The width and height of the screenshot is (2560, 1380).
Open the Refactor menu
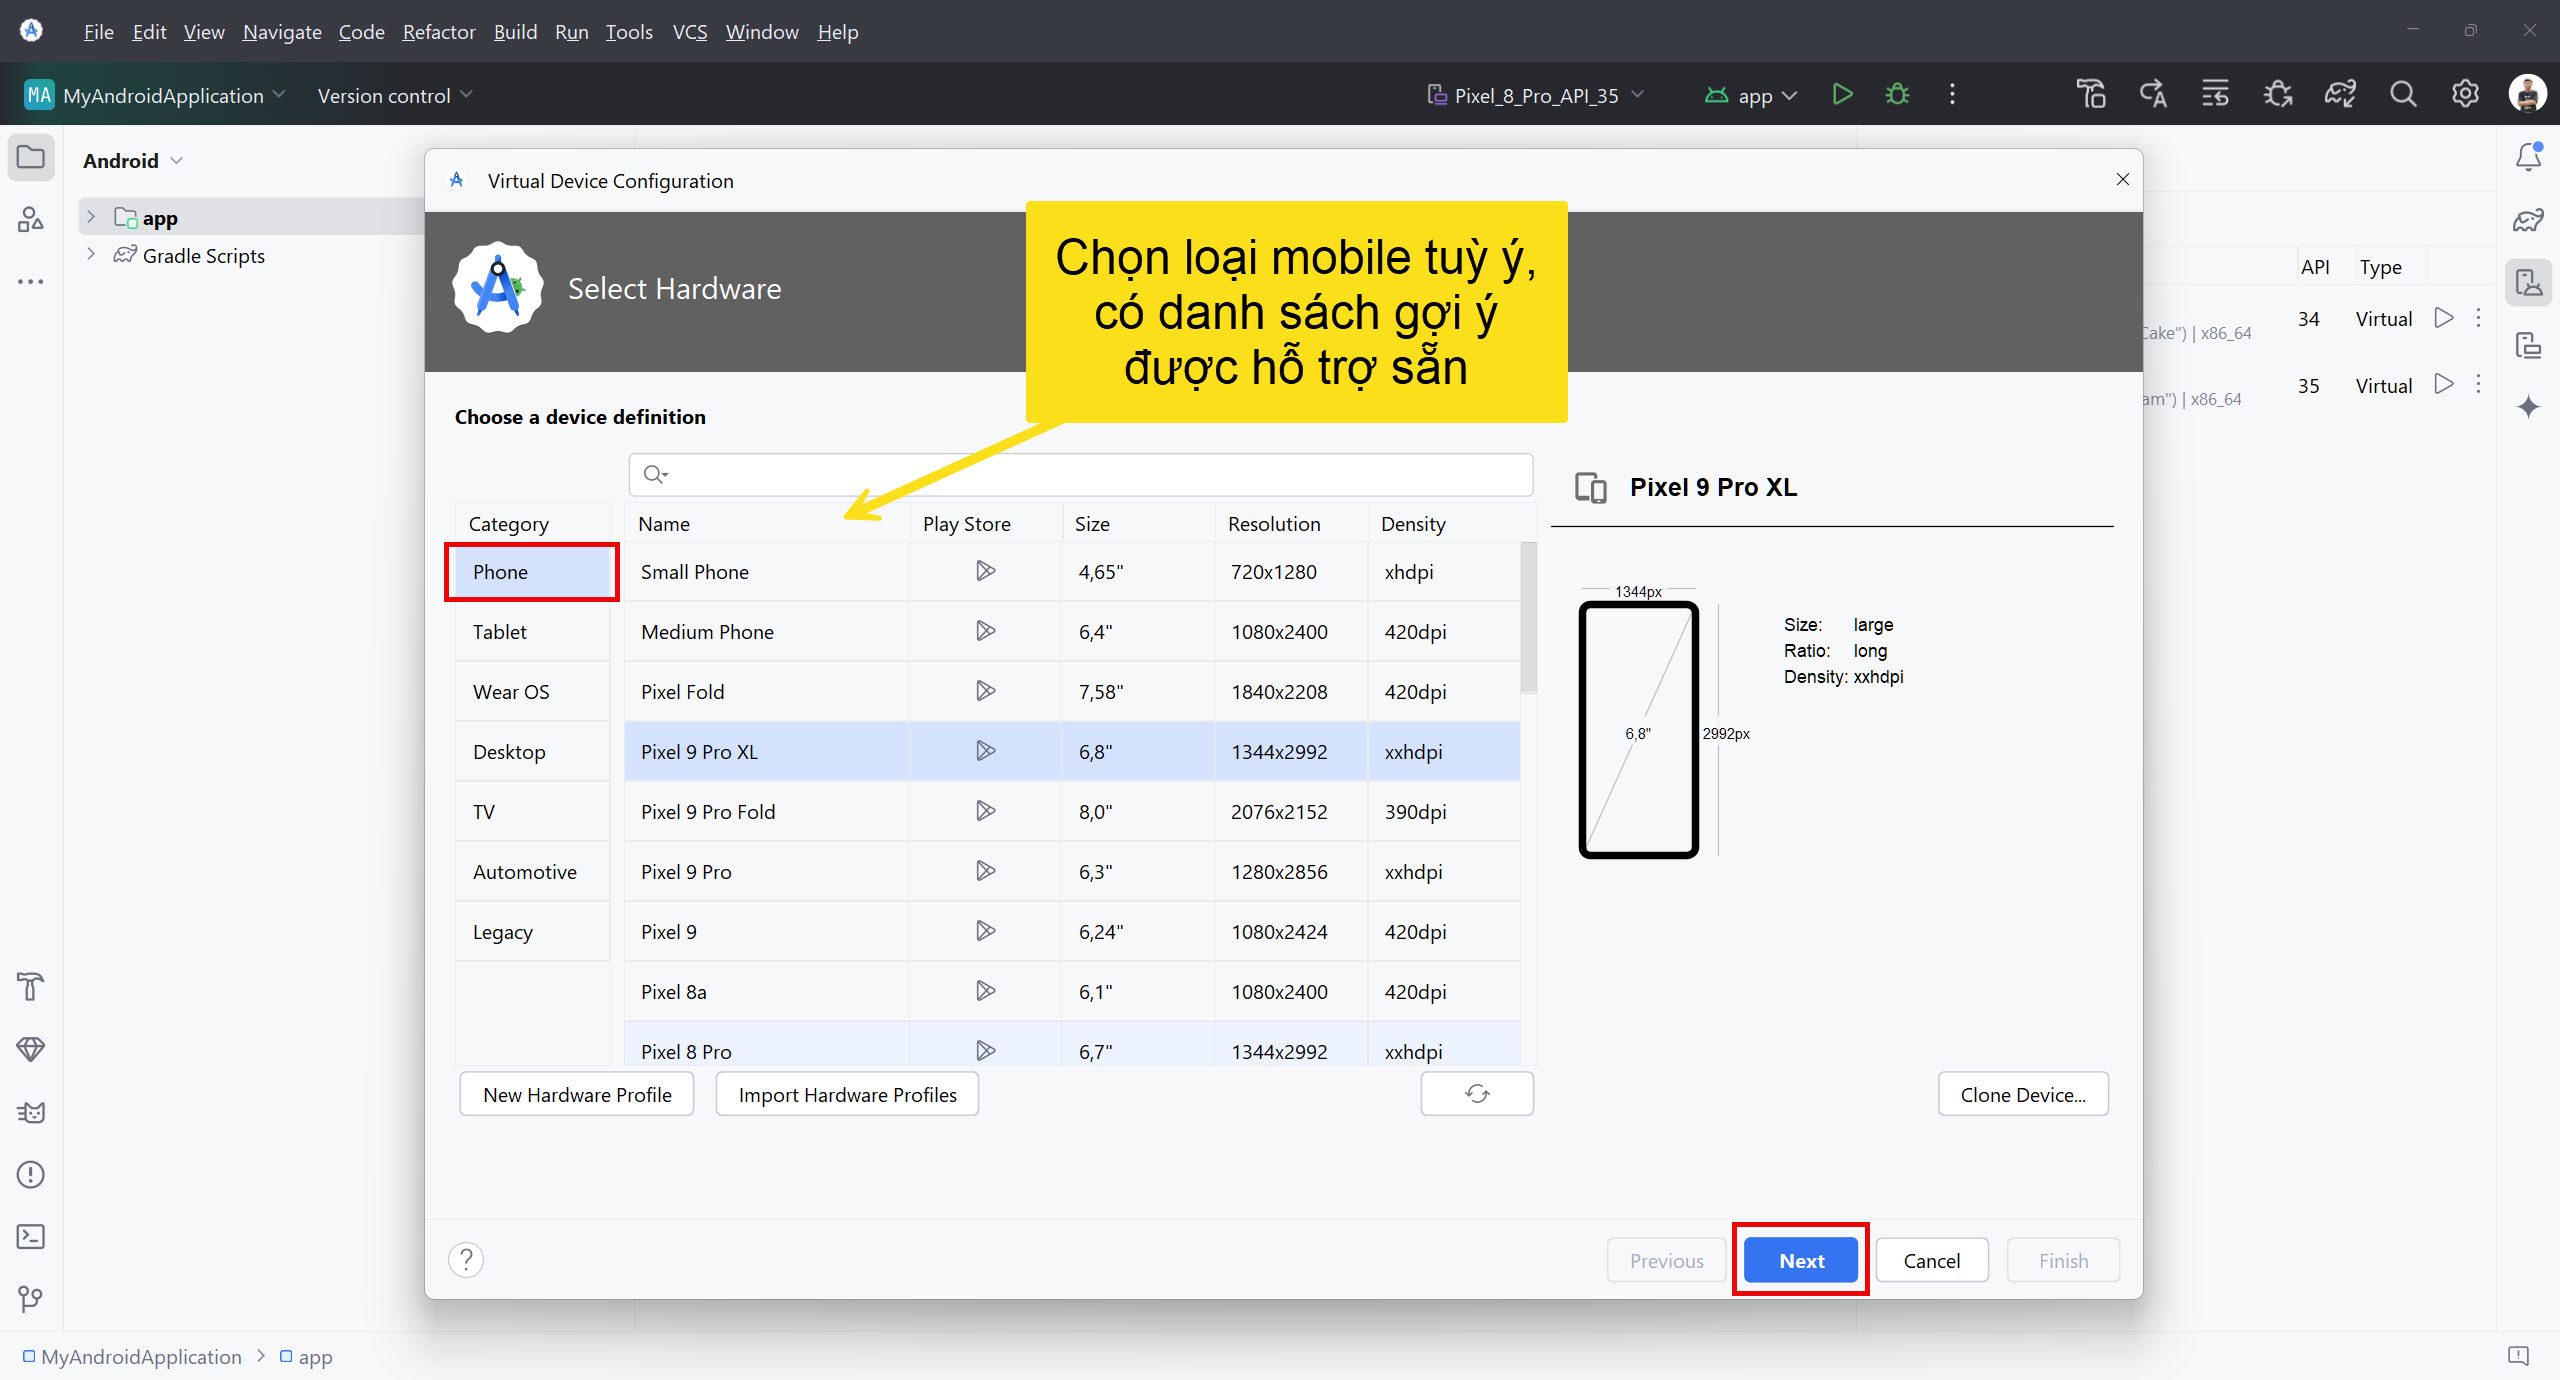438,32
